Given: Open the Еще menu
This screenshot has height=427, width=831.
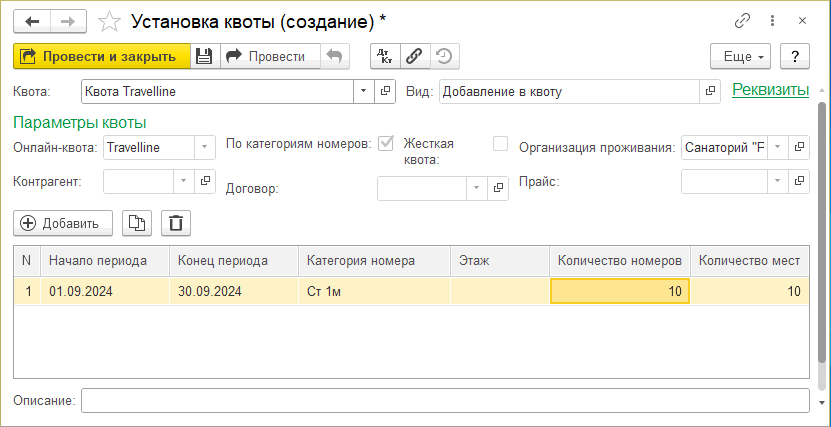Looking at the screenshot, I should 740,57.
